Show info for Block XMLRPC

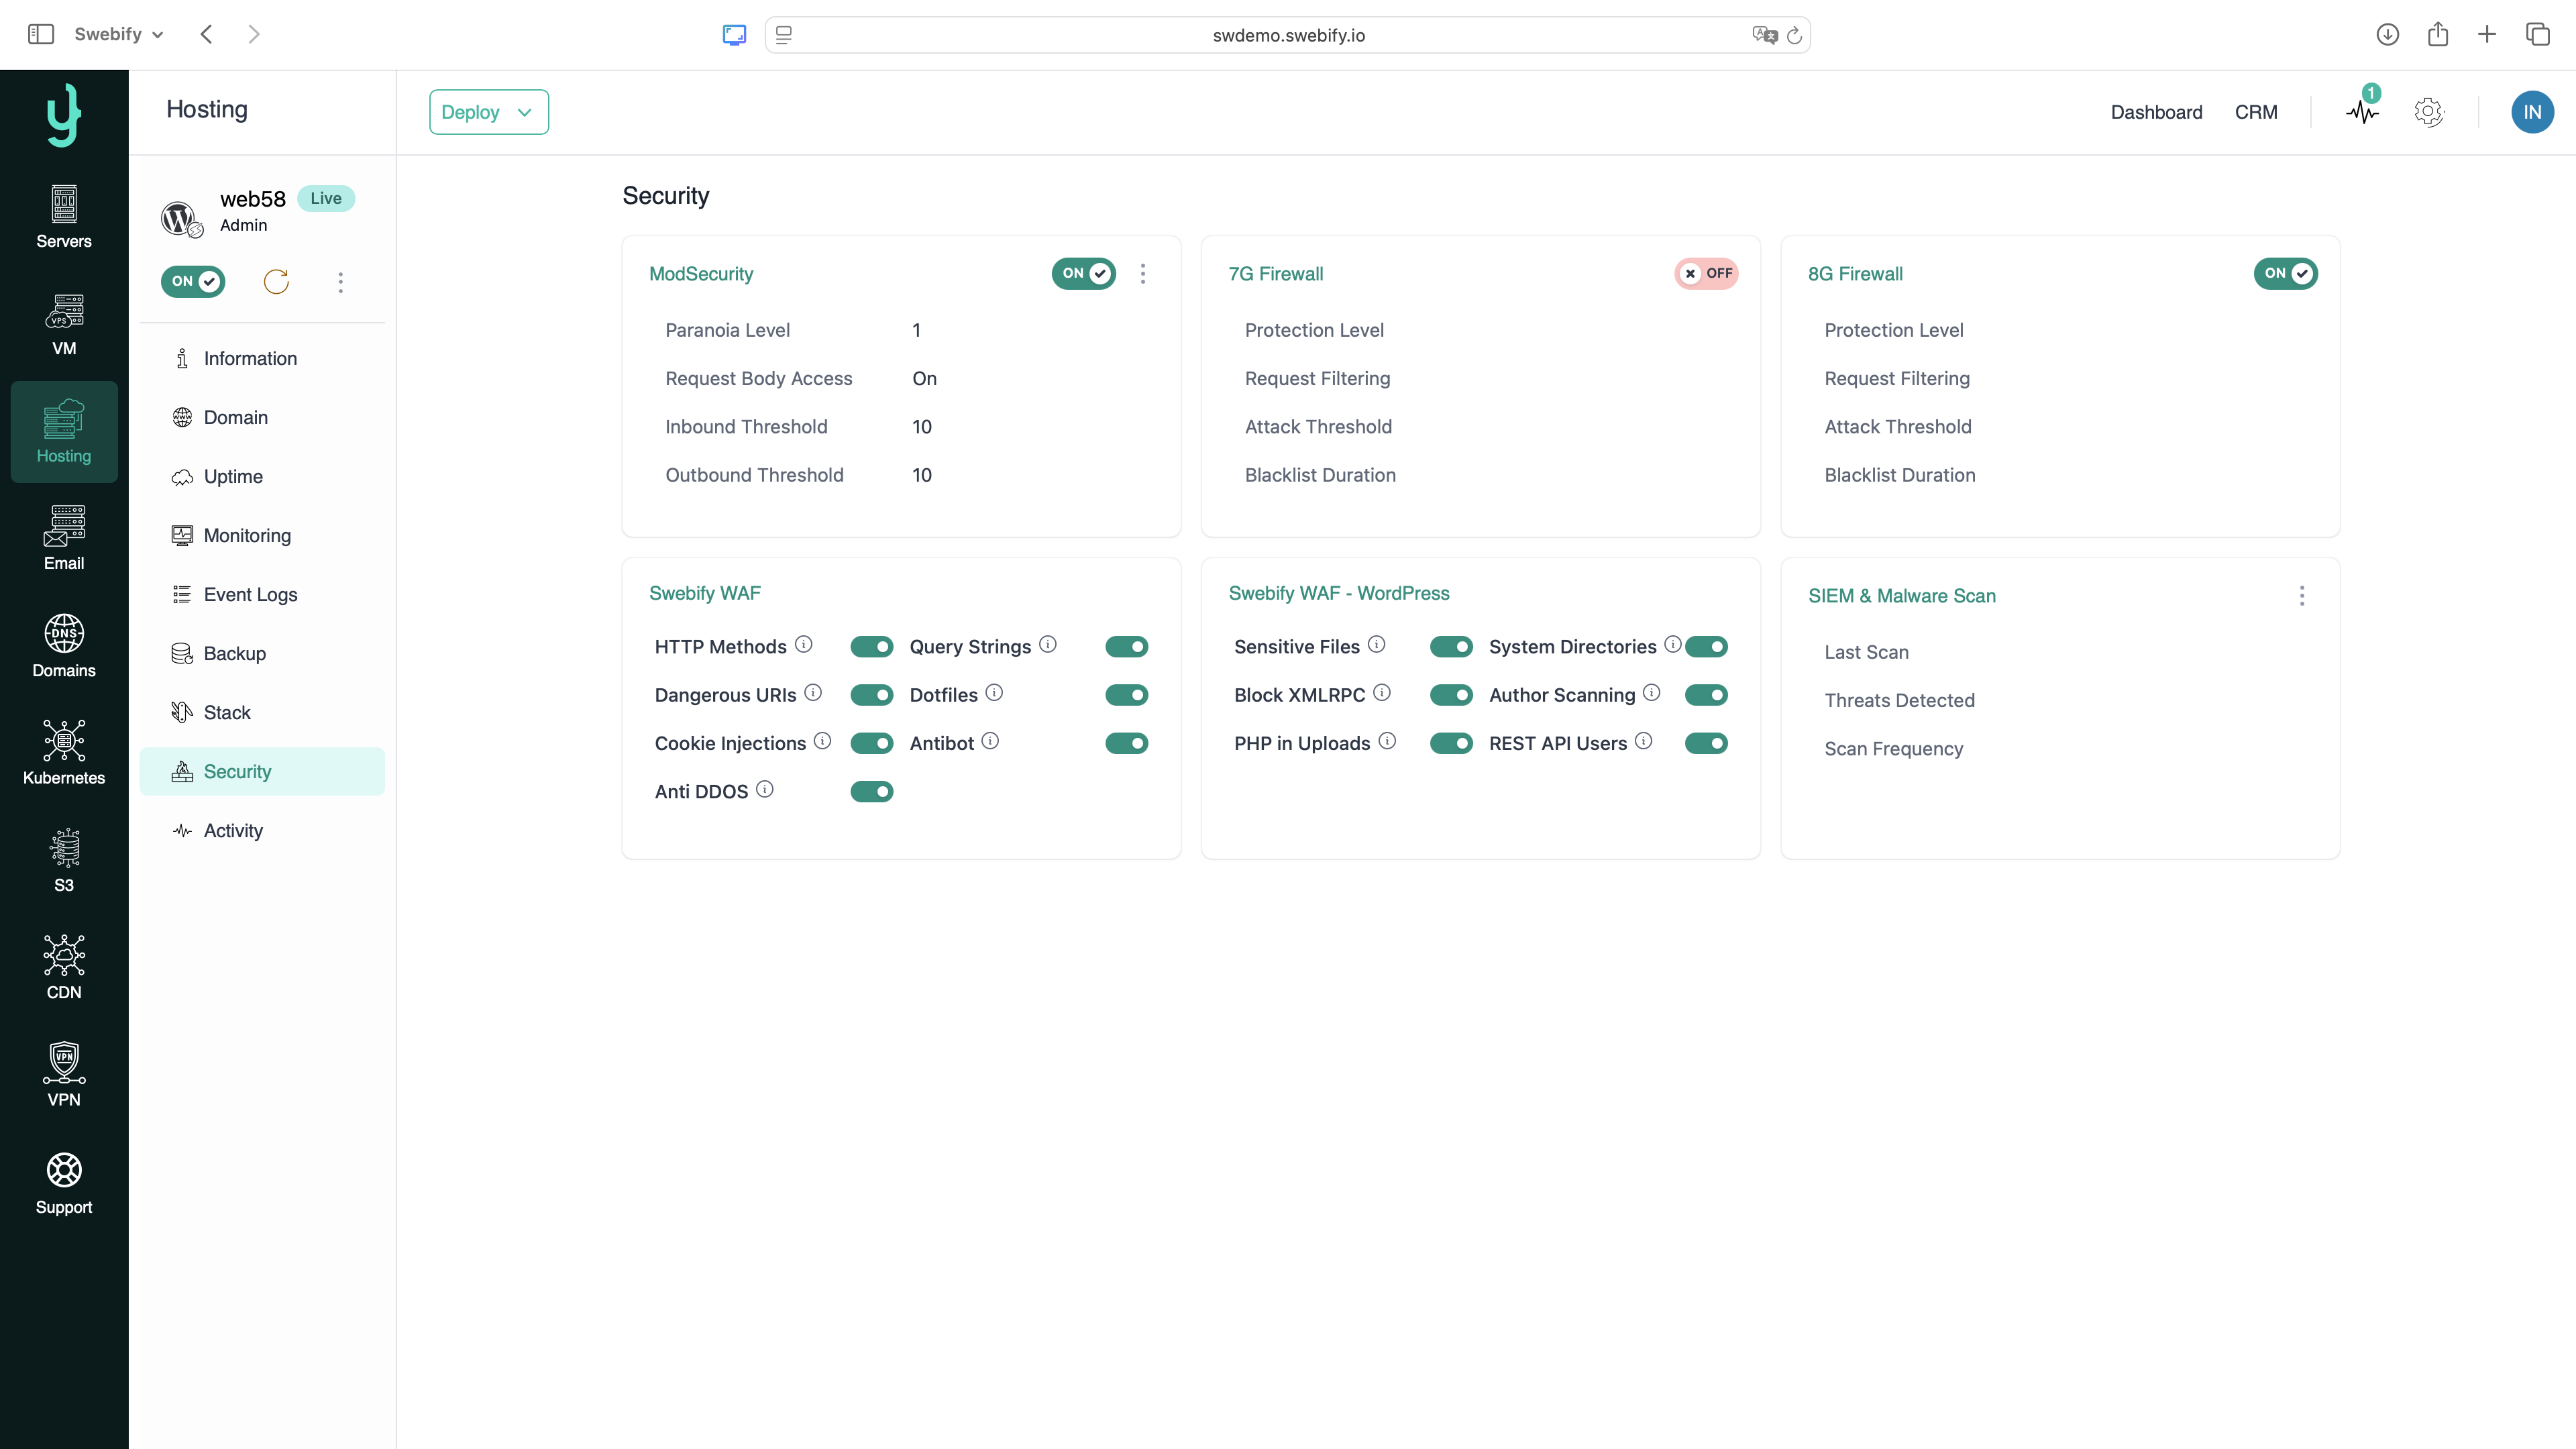coord(1382,693)
